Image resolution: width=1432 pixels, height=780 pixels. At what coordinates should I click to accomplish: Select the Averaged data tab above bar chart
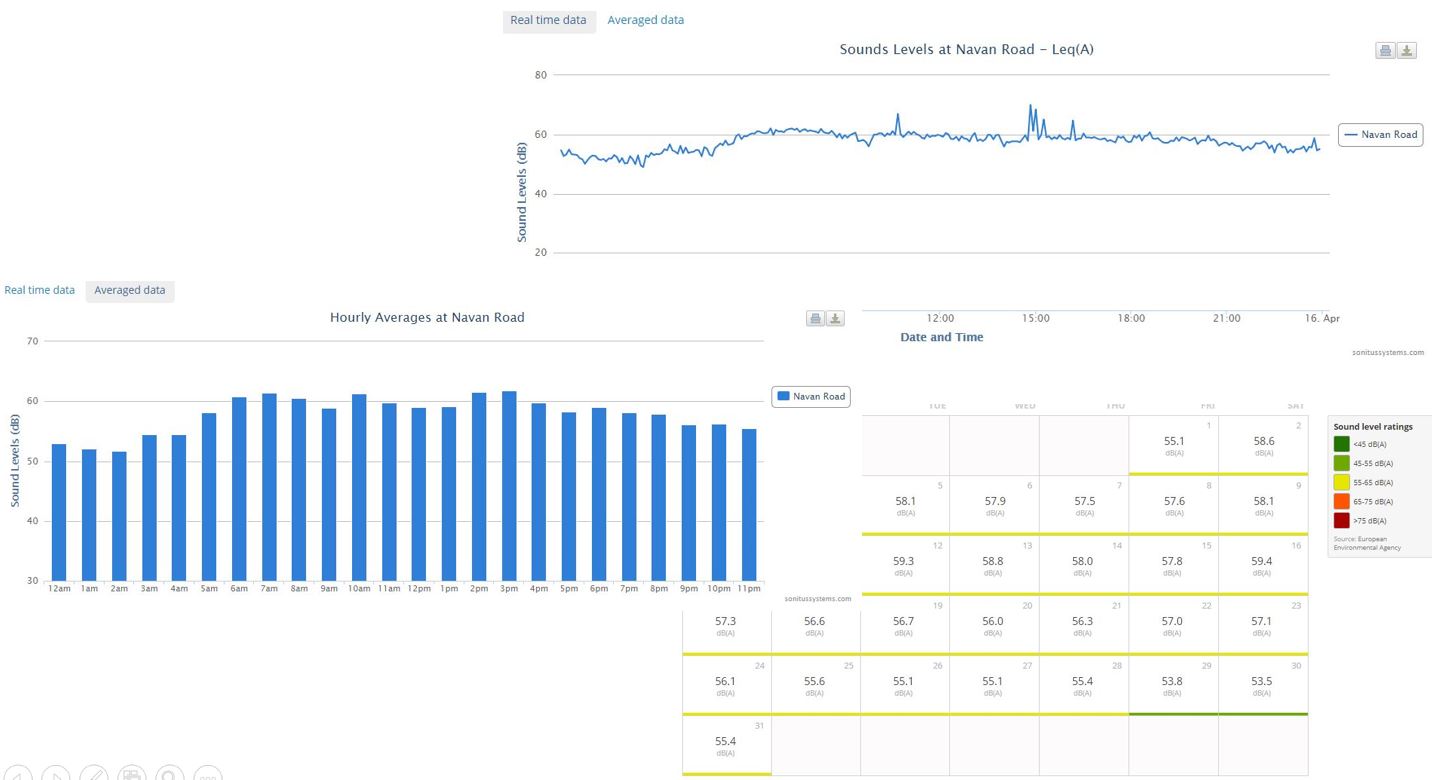coord(130,290)
